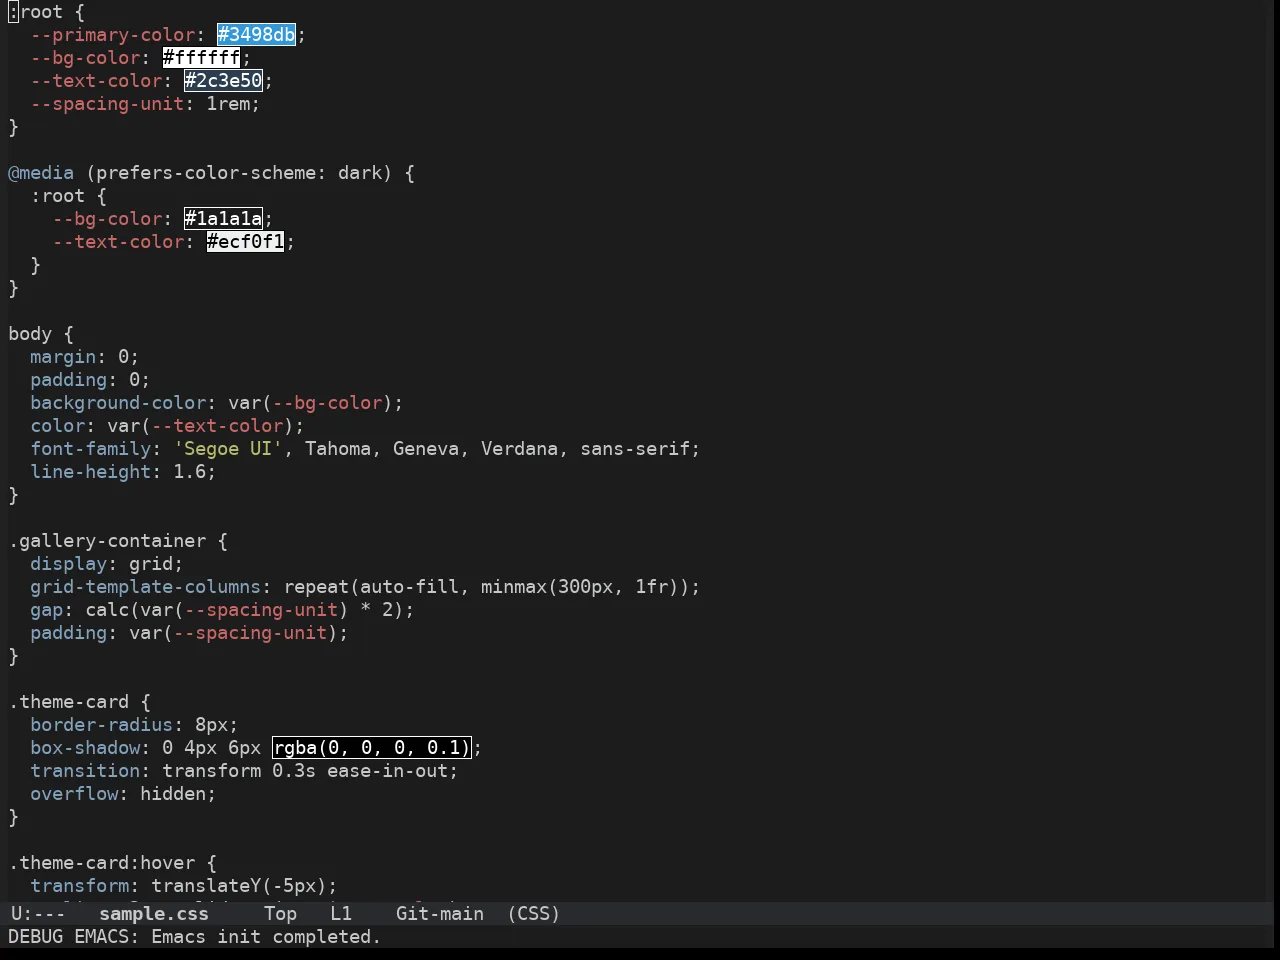The height and width of the screenshot is (960, 1280).
Task: Click the overflow: hidden line
Action: pyautogui.click(x=123, y=794)
